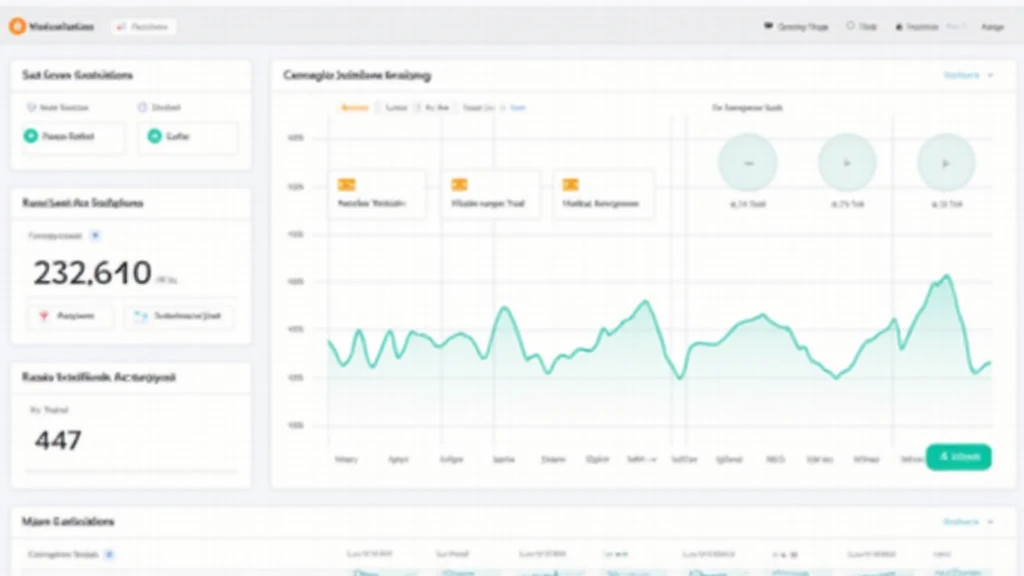Viewport: 1024px width, 576px height.
Task: Toggle the small blue checkbox above 232,610
Action: (95, 236)
